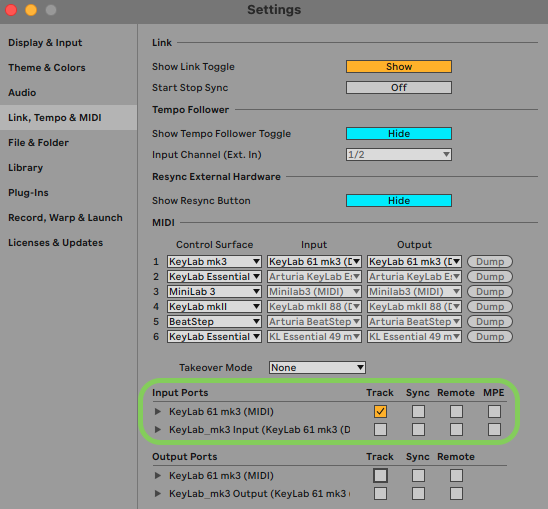Click Dump button for row 1
Screen dimensions: 548x509
[x=490, y=261]
